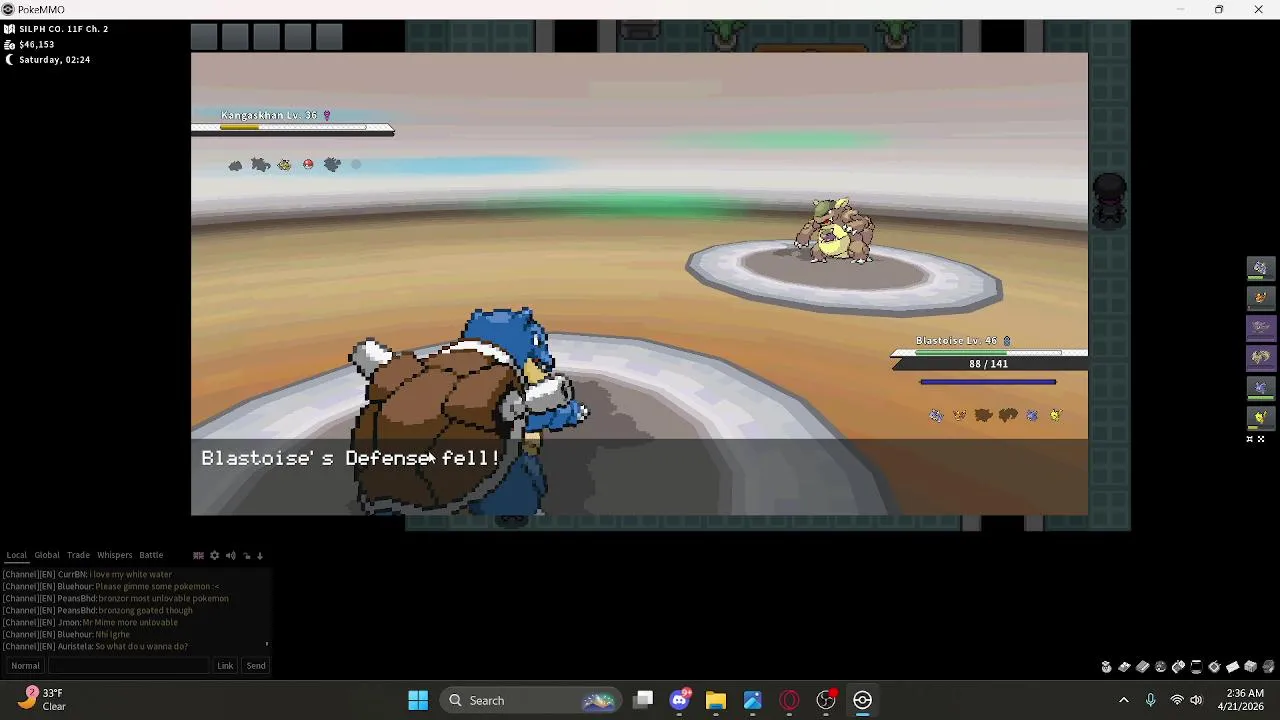
Task: Open the Wi-Fi network tray icon
Action: (1177, 700)
